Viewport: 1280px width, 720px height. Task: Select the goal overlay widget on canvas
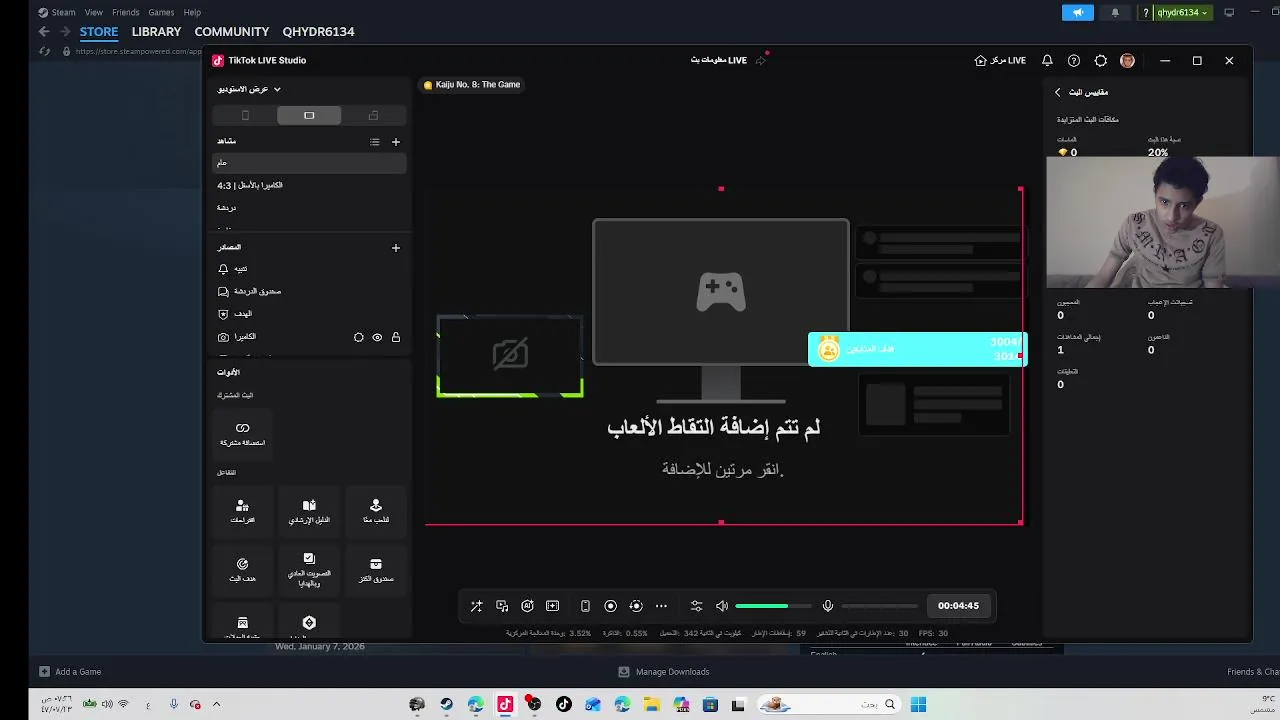tap(917, 349)
